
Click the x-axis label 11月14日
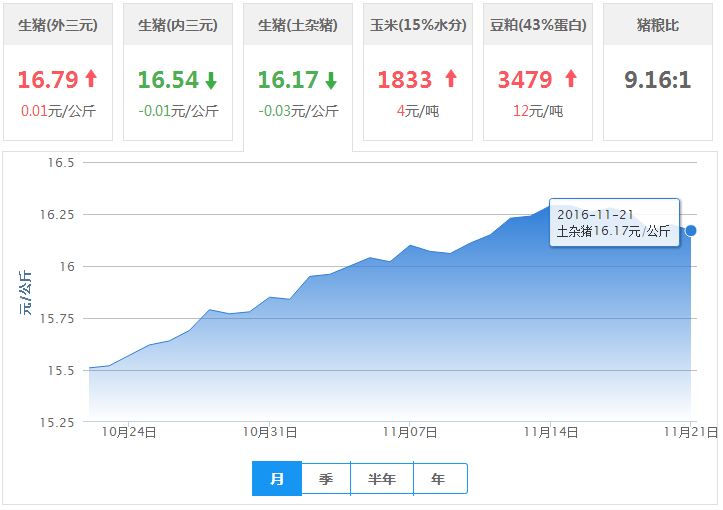pyautogui.click(x=551, y=432)
